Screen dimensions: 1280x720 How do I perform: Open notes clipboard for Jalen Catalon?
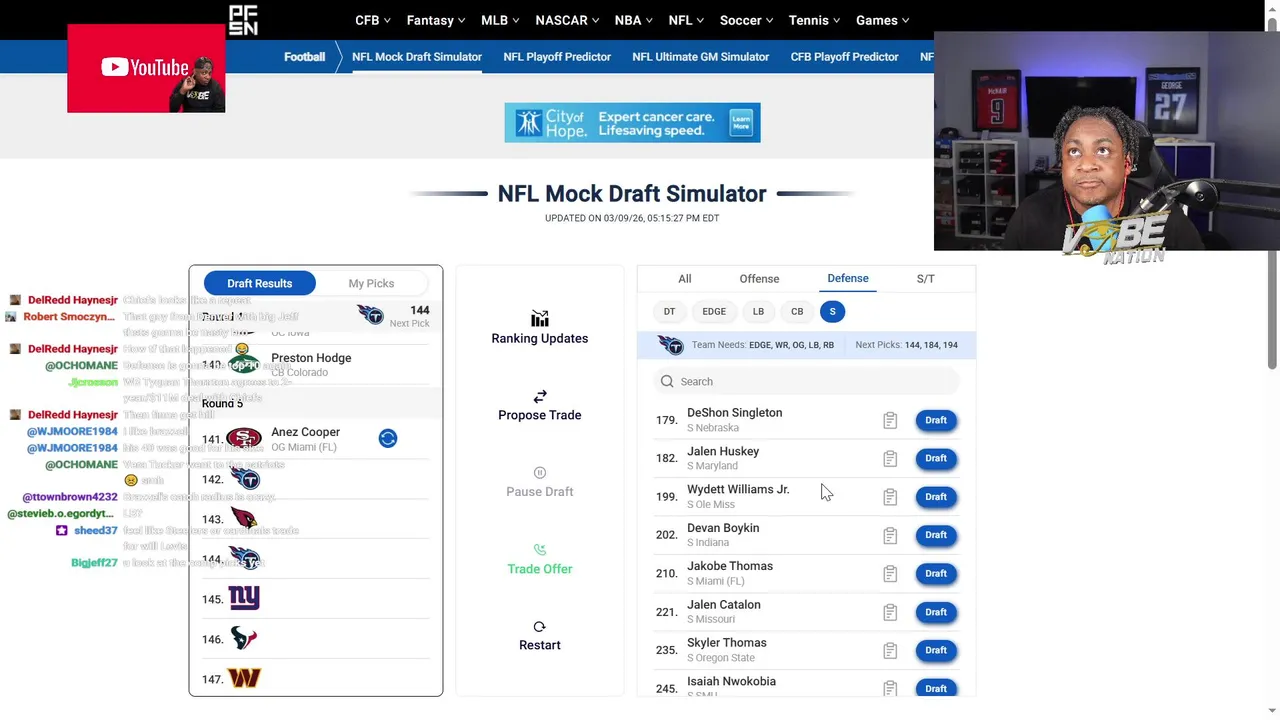pos(890,612)
